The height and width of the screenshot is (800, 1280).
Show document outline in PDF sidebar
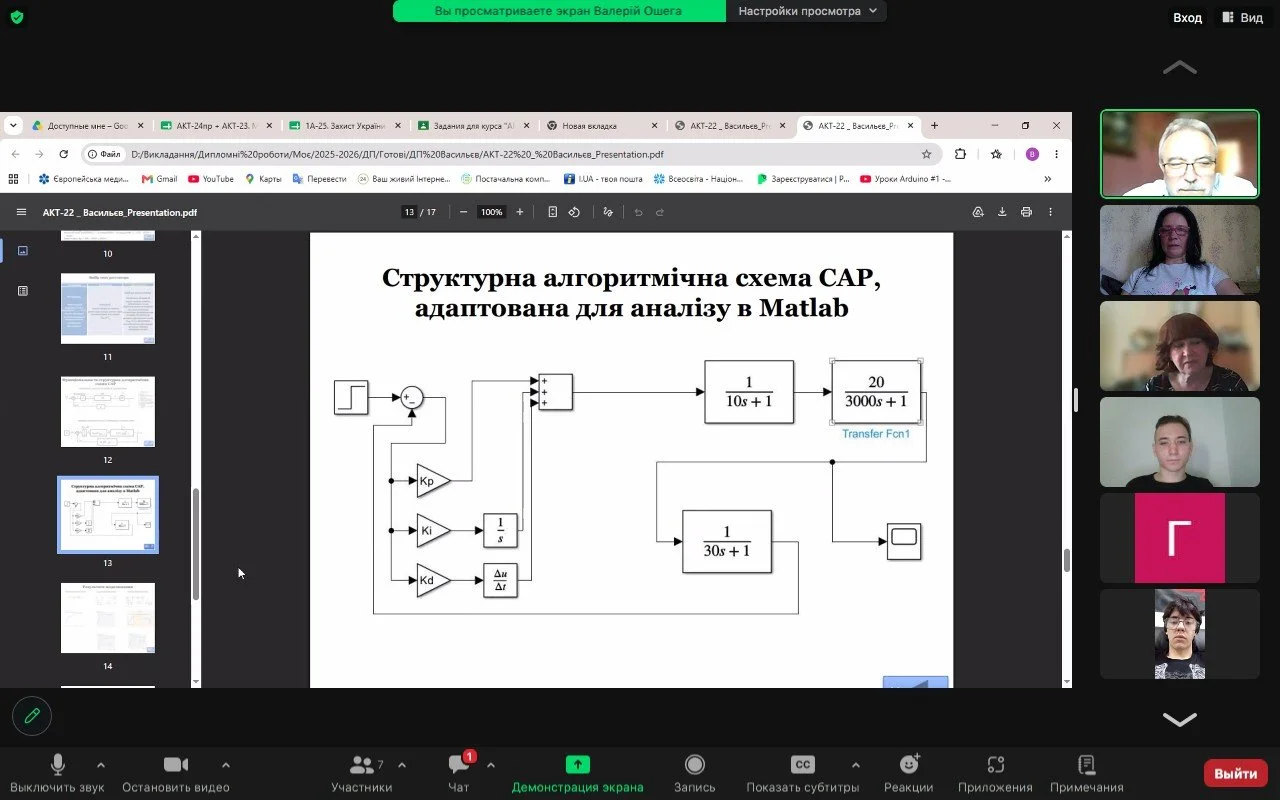click(x=23, y=290)
